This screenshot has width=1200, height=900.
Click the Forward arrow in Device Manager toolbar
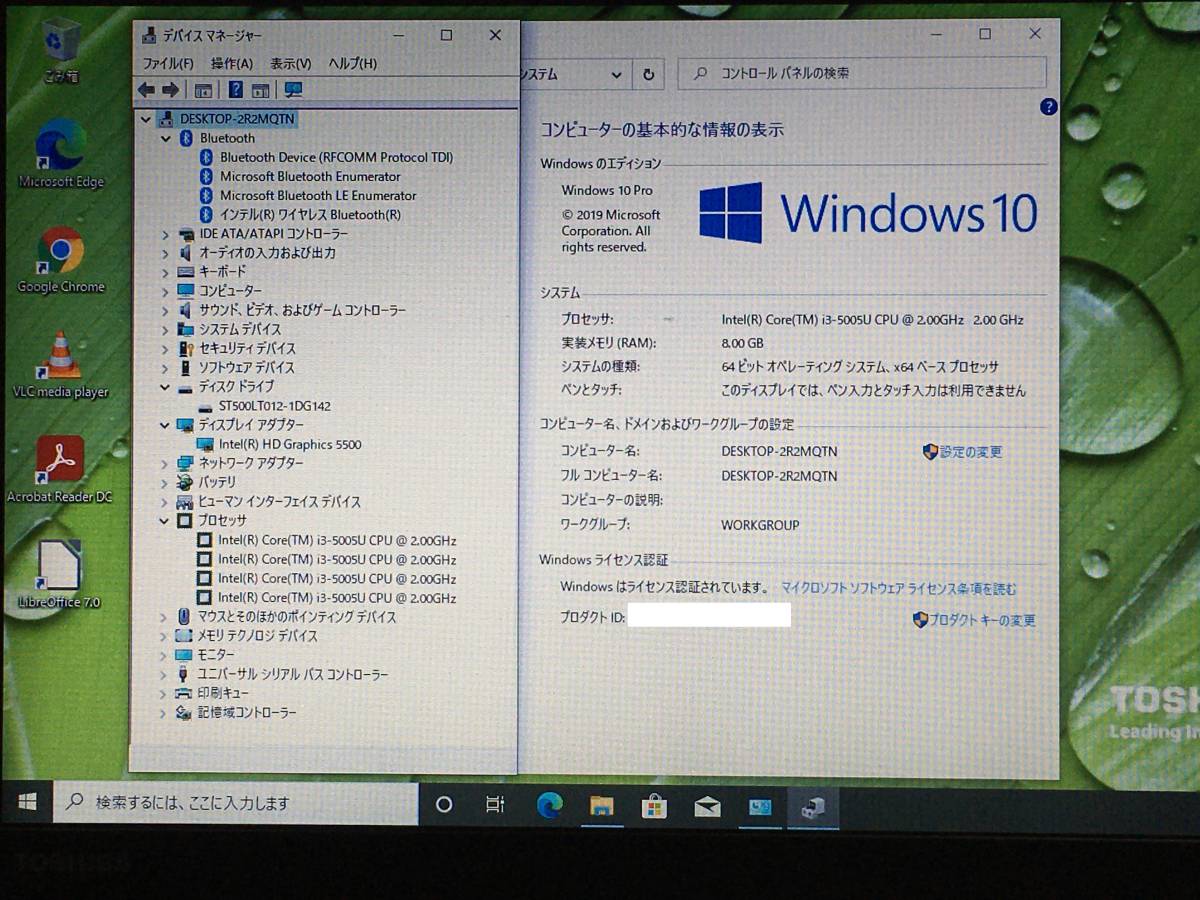point(170,90)
